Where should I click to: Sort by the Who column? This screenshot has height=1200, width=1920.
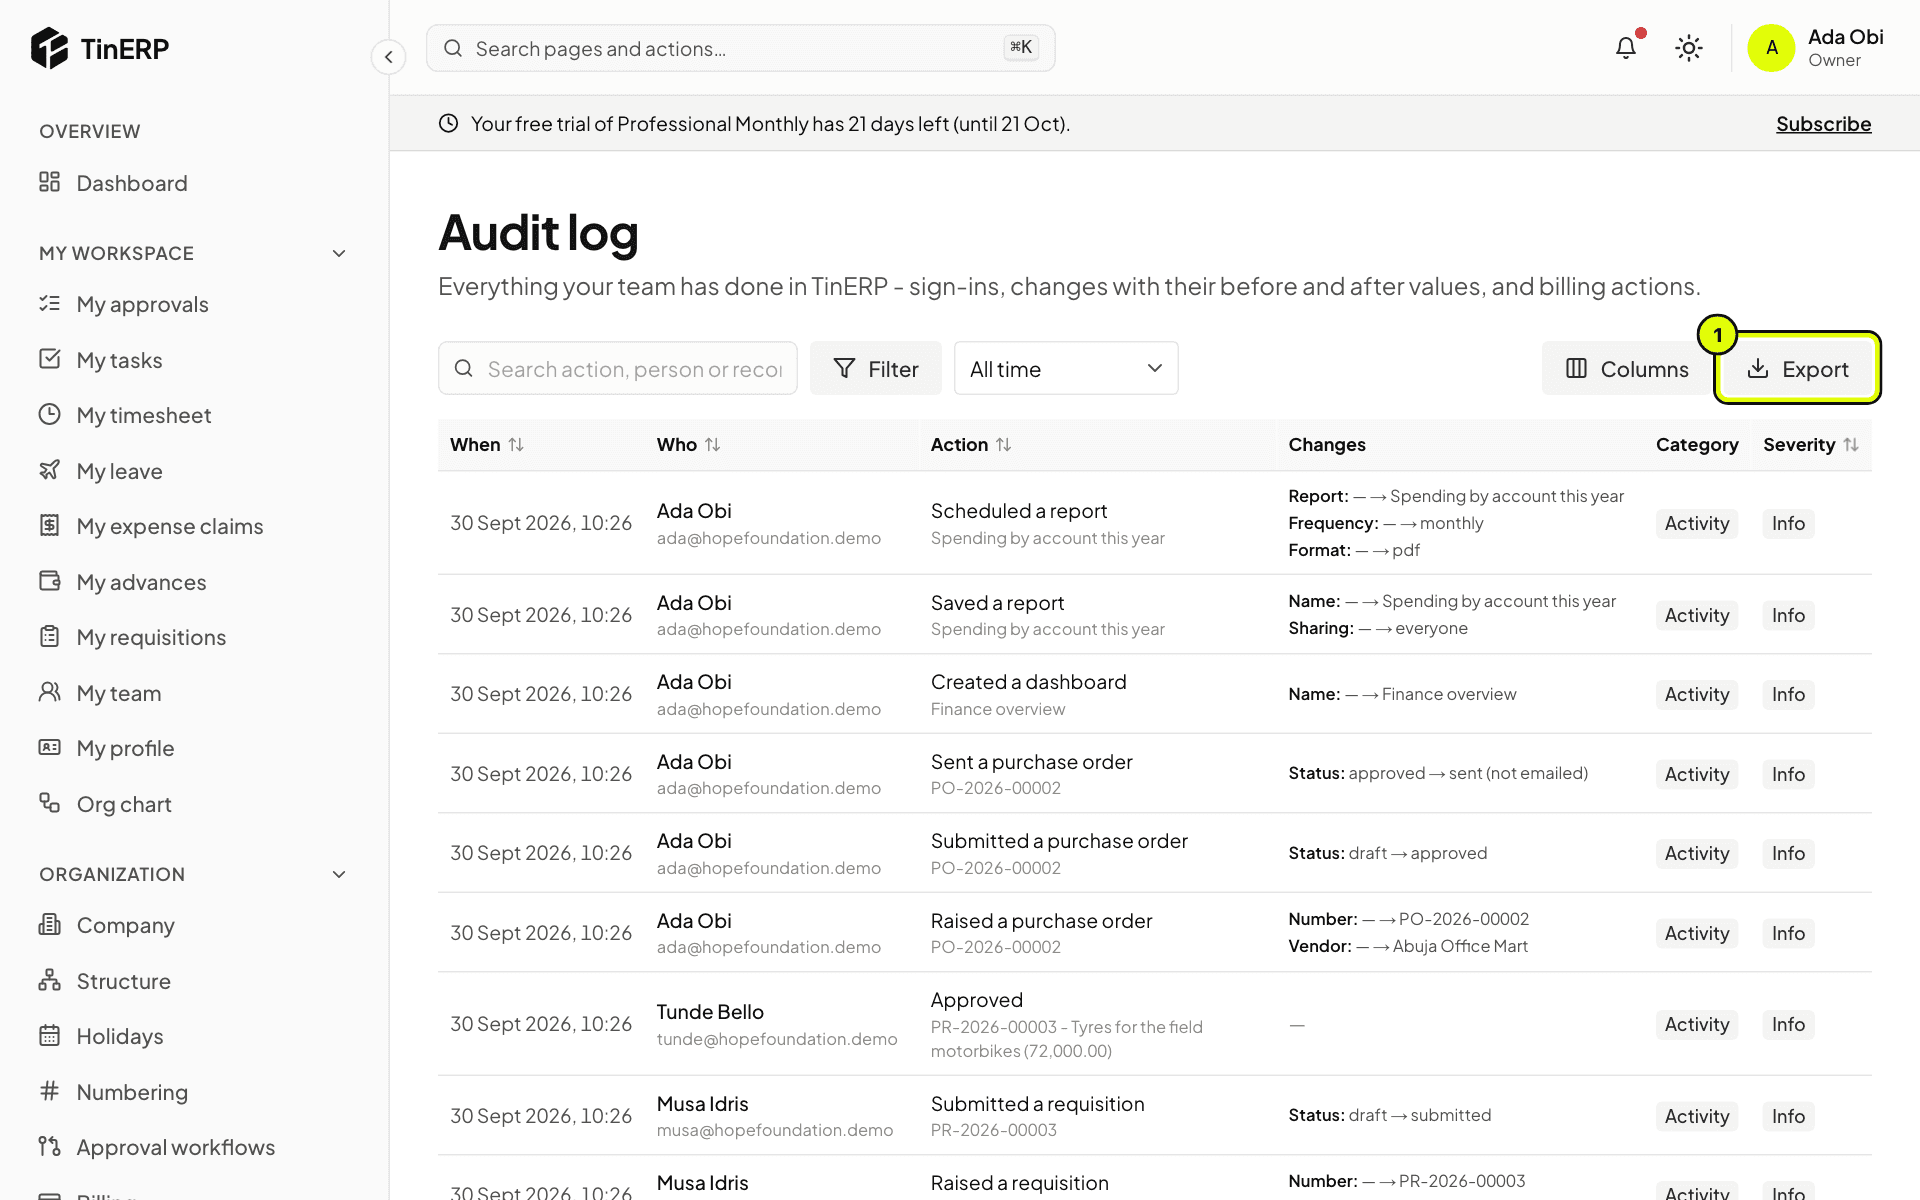coord(712,445)
